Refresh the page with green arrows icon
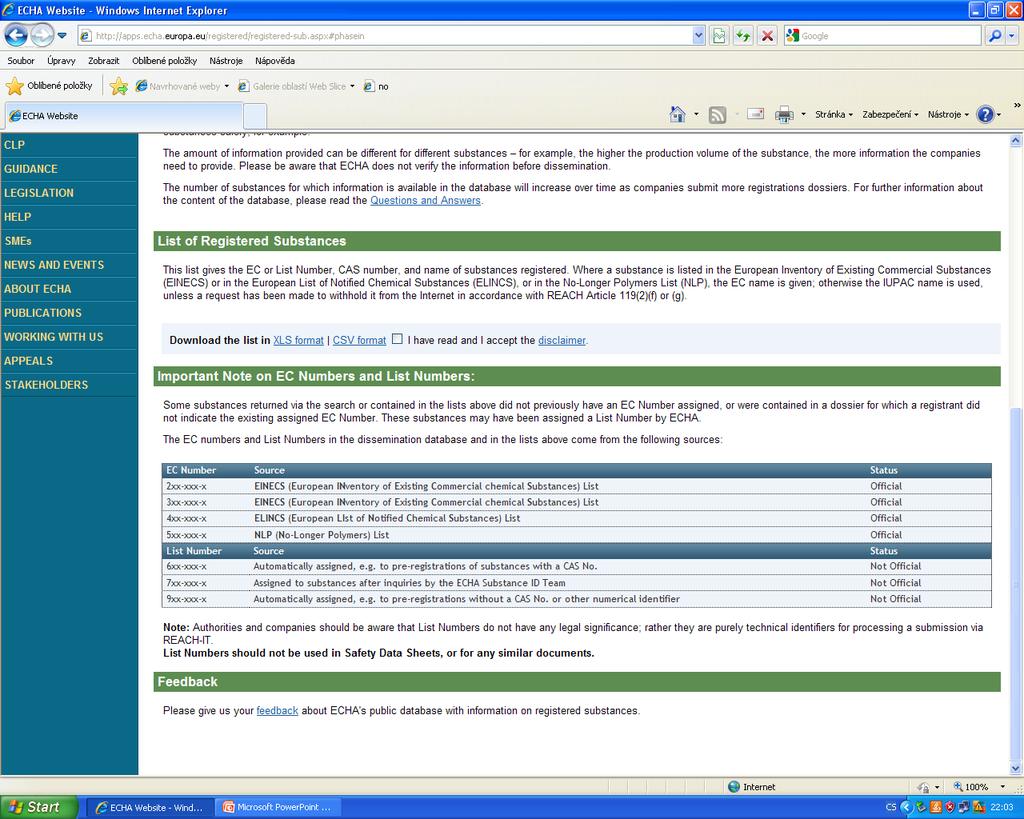This screenshot has height=819, width=1024. (743, 36)
